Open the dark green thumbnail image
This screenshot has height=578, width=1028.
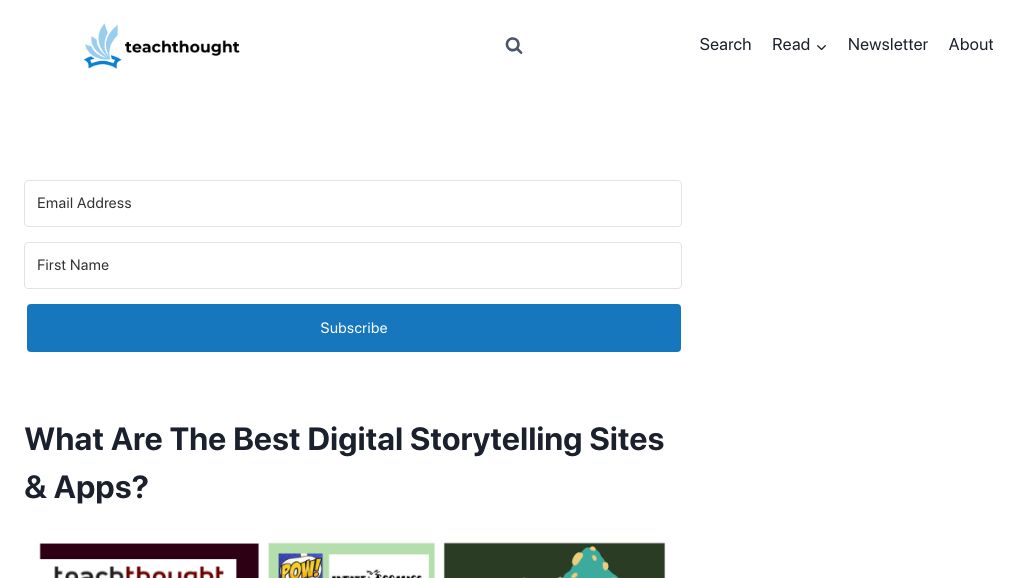[555, 560]
